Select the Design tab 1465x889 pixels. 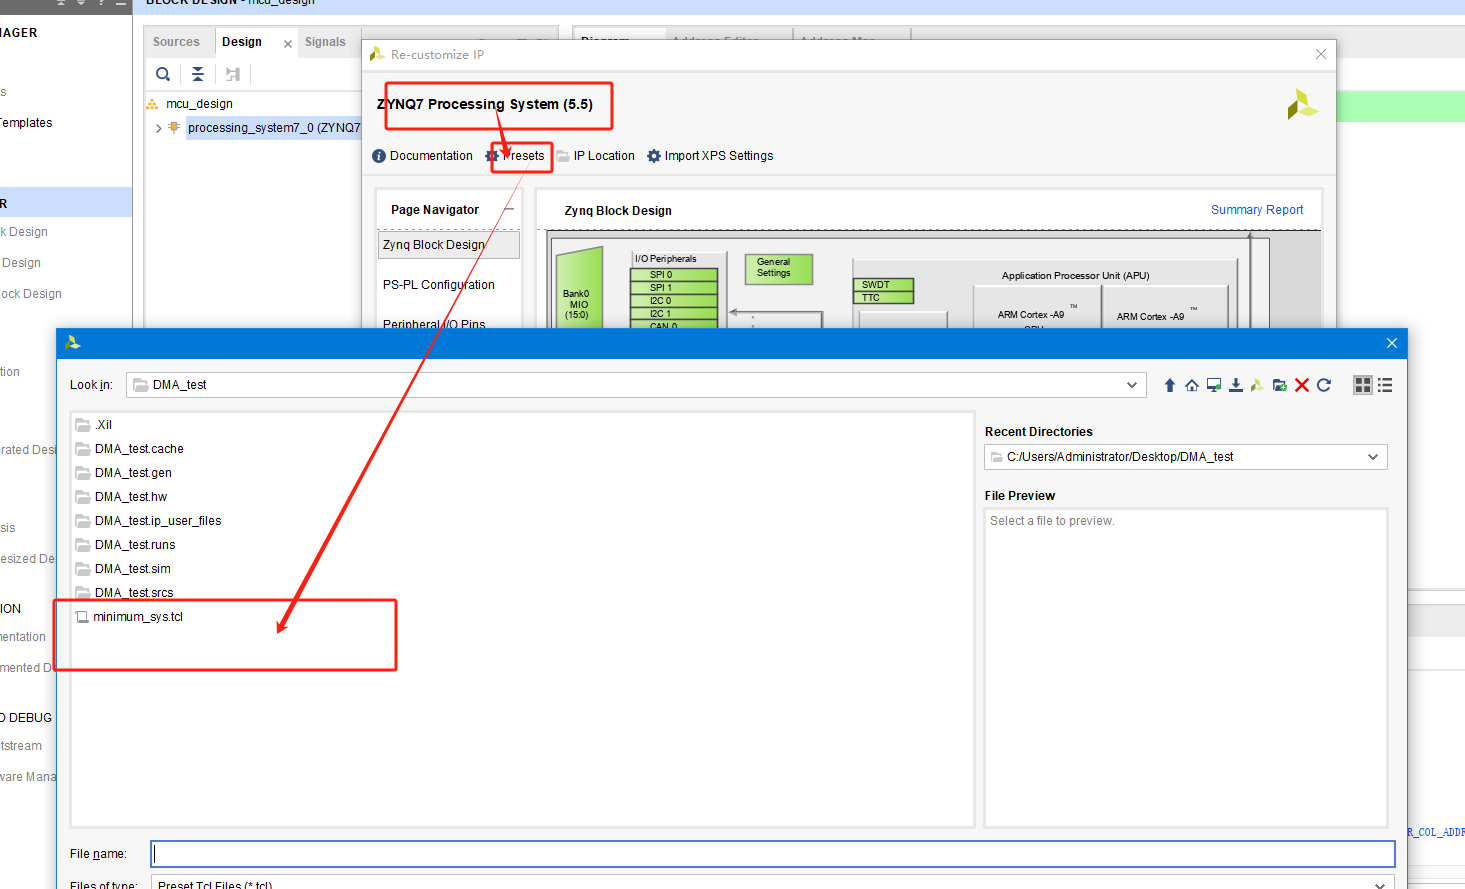point(242,42)
